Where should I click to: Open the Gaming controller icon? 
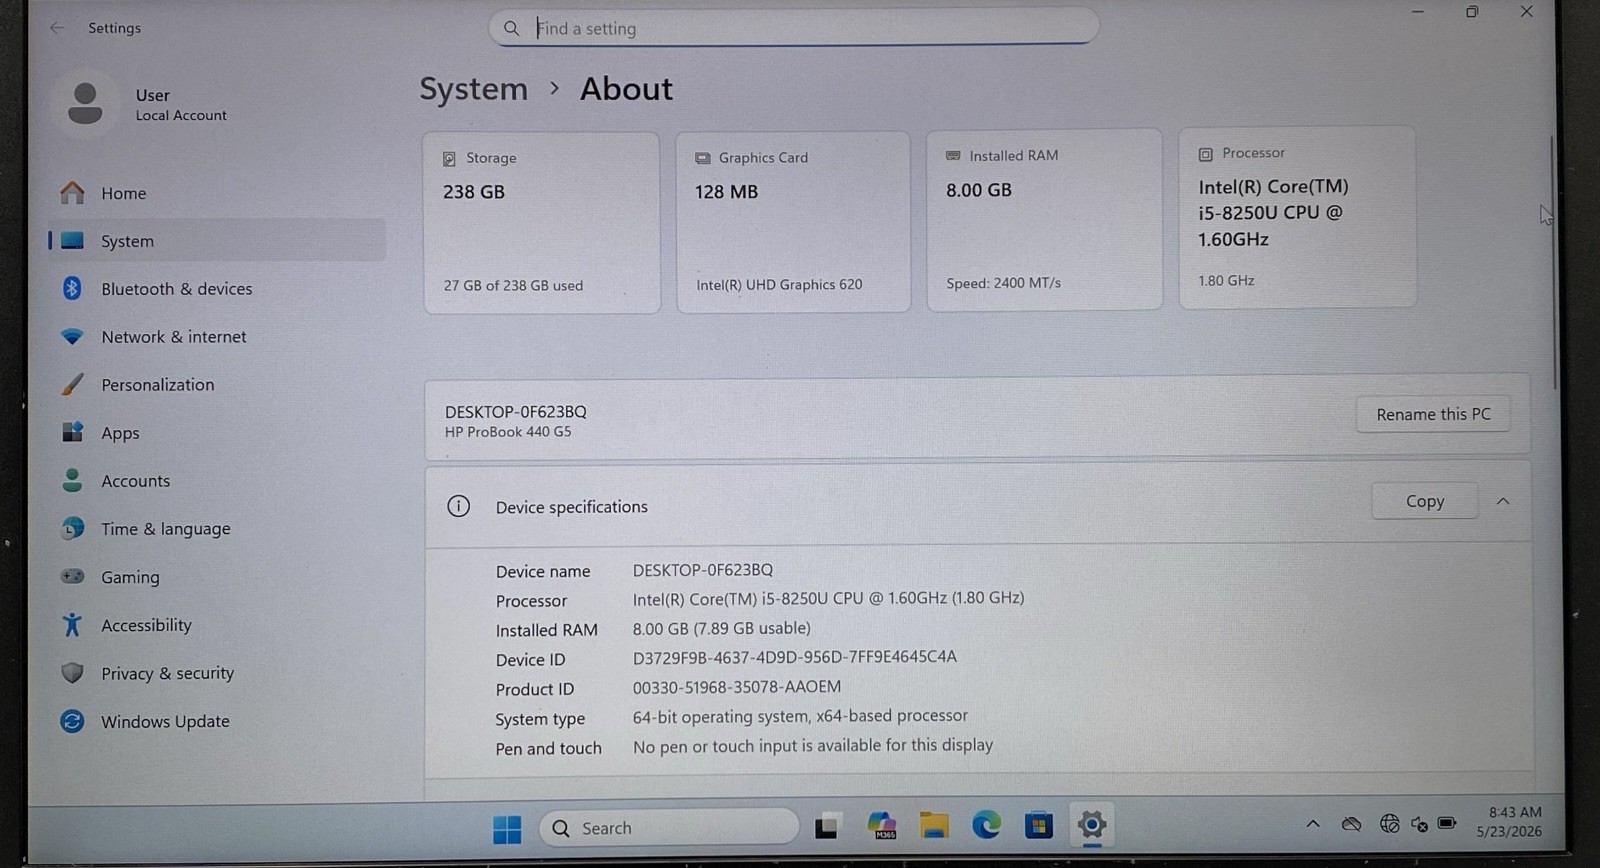point(72,576)
